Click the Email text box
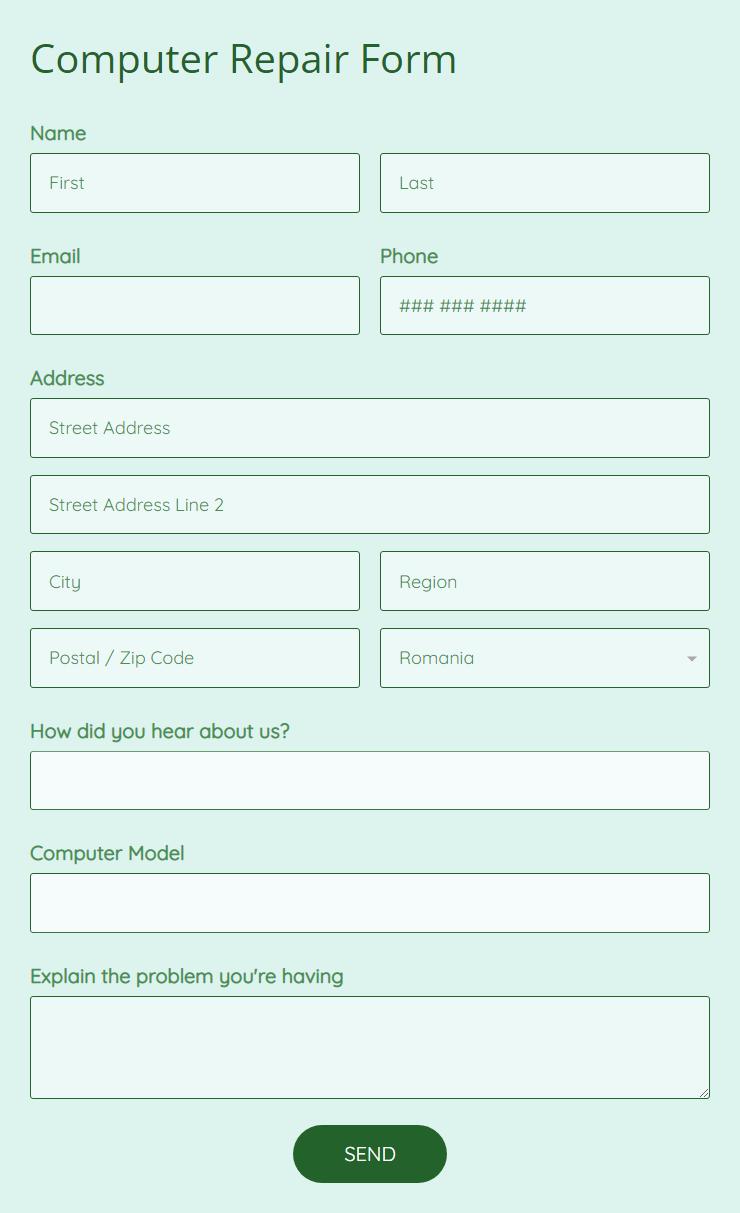The width and height of the screenshot is (740, 1213). (x=195, y=306)
